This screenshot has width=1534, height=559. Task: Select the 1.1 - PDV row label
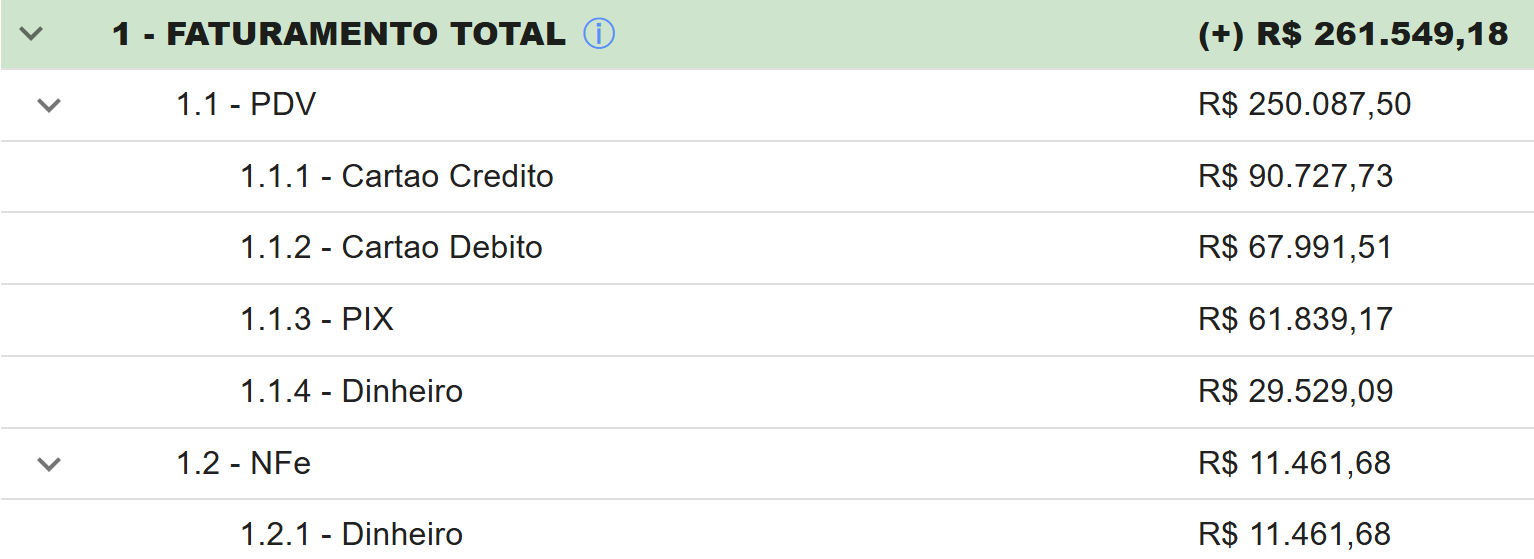[x=246, y=104]
